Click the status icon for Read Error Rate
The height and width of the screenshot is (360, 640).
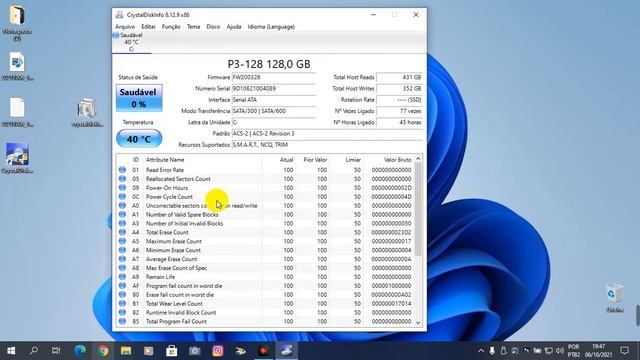point(122,170)
